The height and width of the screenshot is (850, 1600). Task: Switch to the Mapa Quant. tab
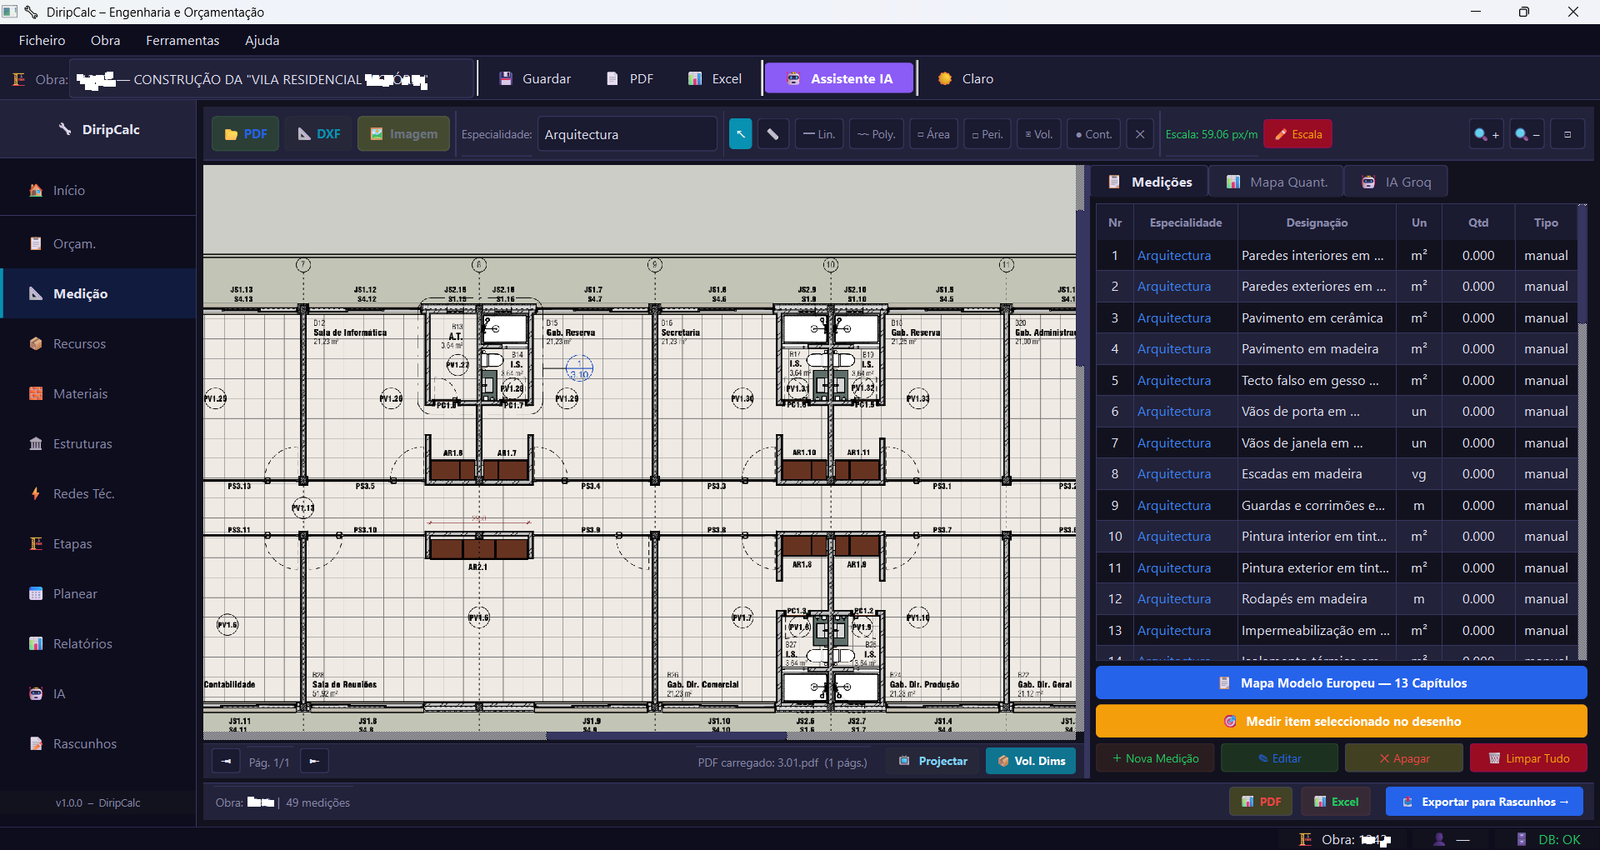coord(1277,182)
